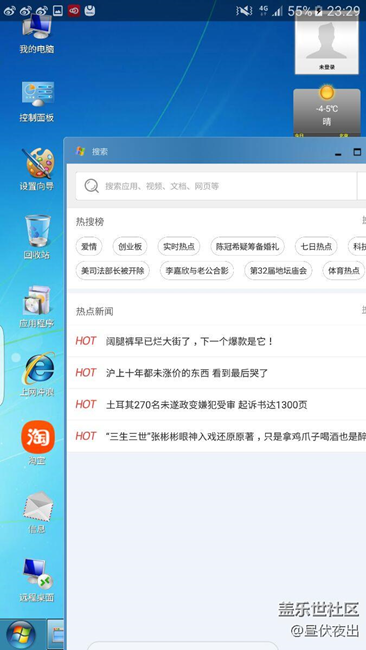The height and width of the screenshot is (650, 366).
Task: Open the 控制面板 control panel icon
Action: 37,102
